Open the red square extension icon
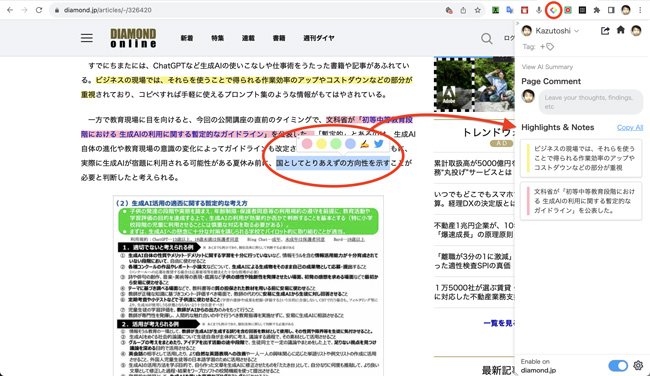 [x=524, y=10]
